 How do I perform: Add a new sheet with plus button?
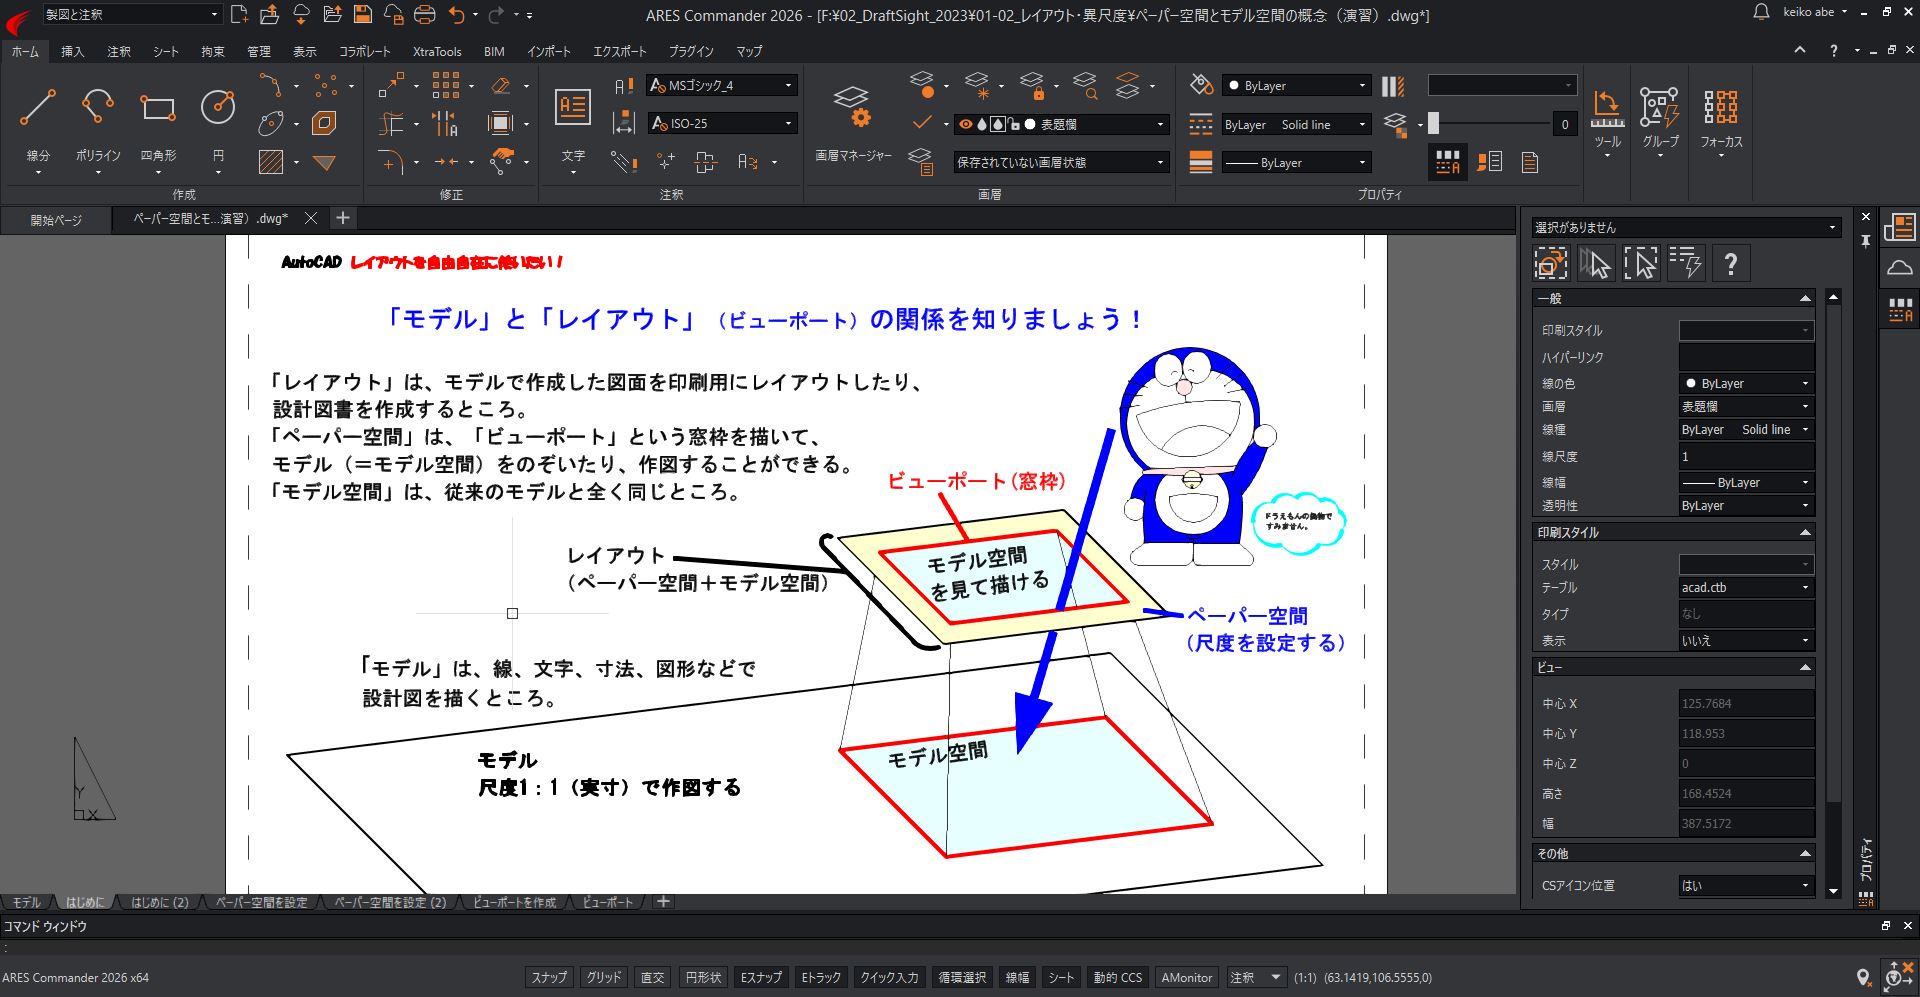663,902
